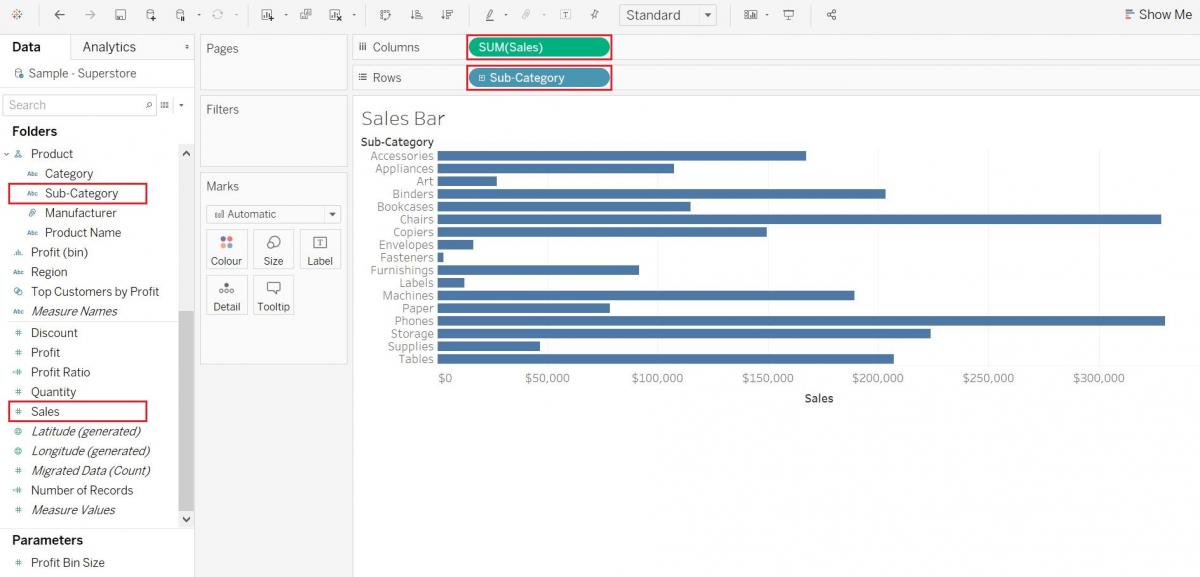Sort descending using the toolbar icon

447,15
